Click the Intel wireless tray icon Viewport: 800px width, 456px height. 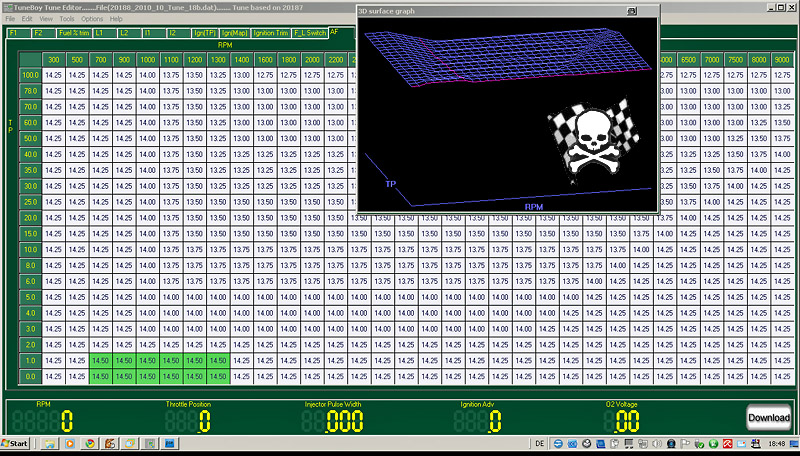[572, 444]
